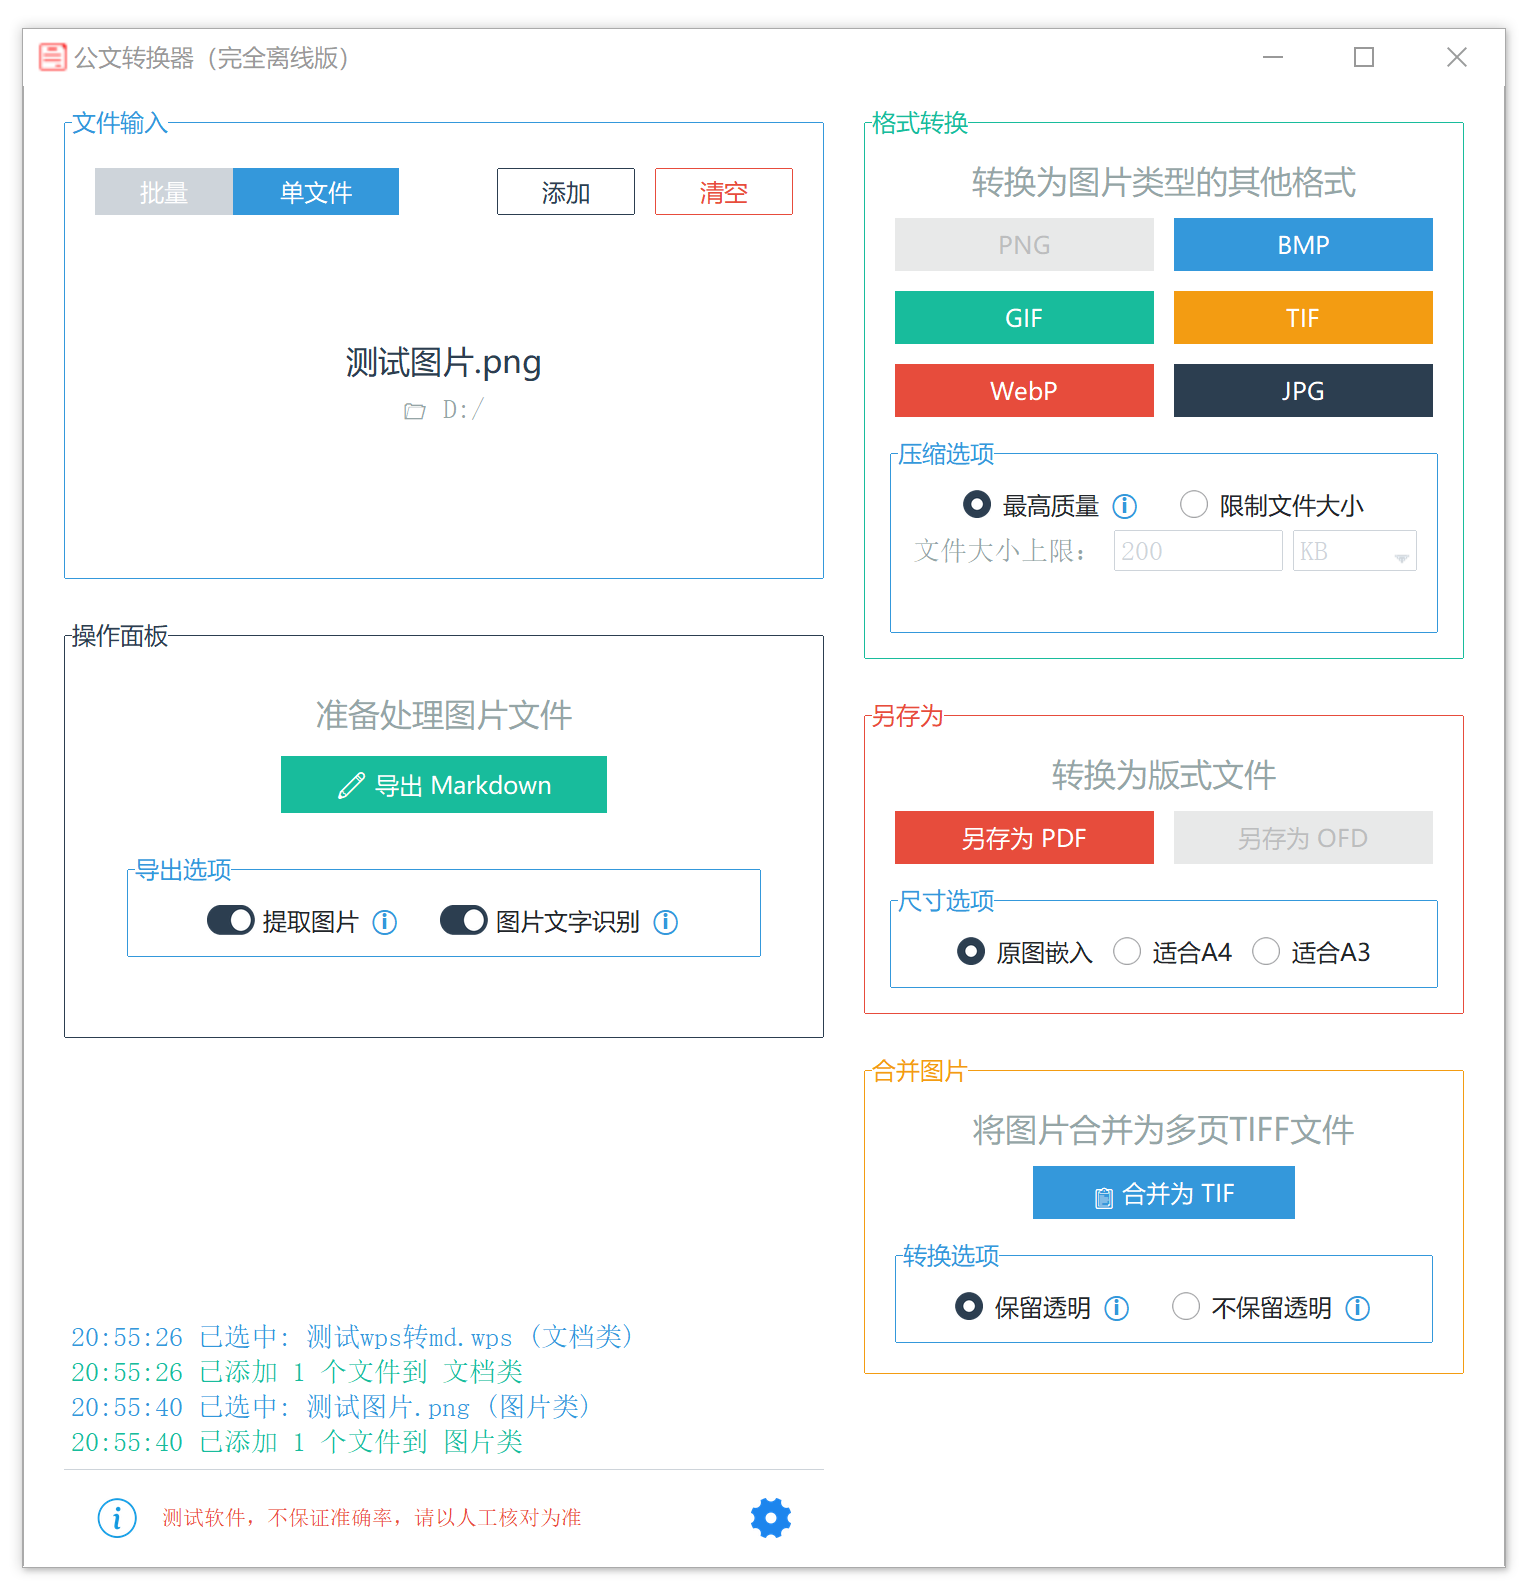Toggle the 图片文字识别 switch
This screenshot has width=1526, height=1590.
coord(463,921)
